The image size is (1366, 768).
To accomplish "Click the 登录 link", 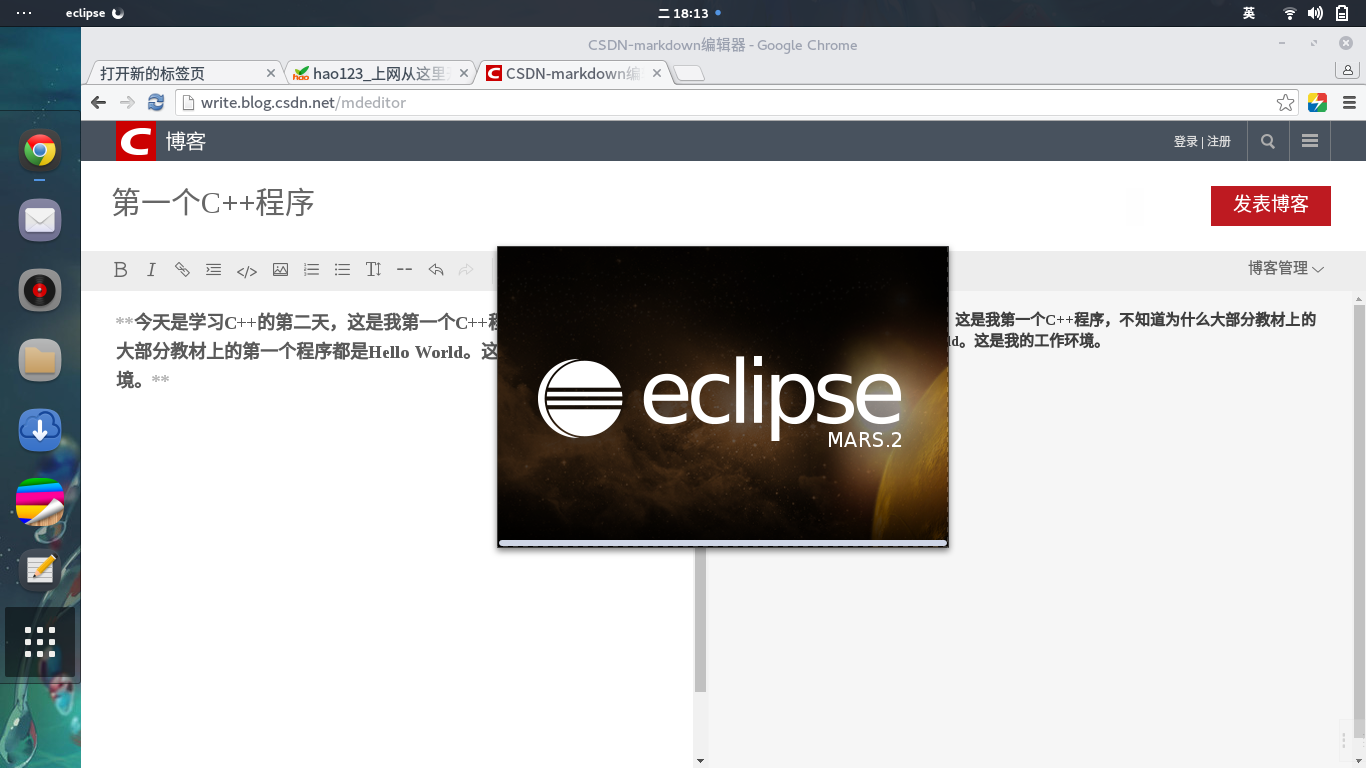I will (1186, 141).
